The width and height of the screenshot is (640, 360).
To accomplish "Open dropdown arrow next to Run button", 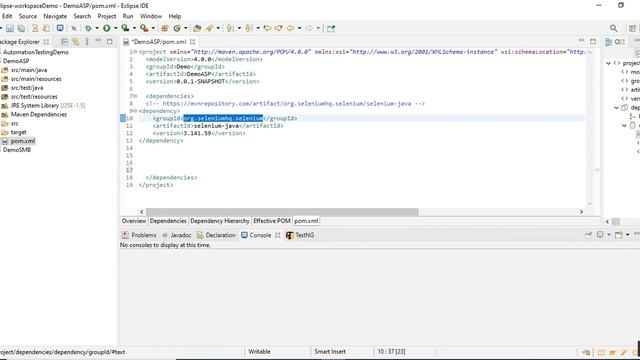I will click(x=116, y=28).
